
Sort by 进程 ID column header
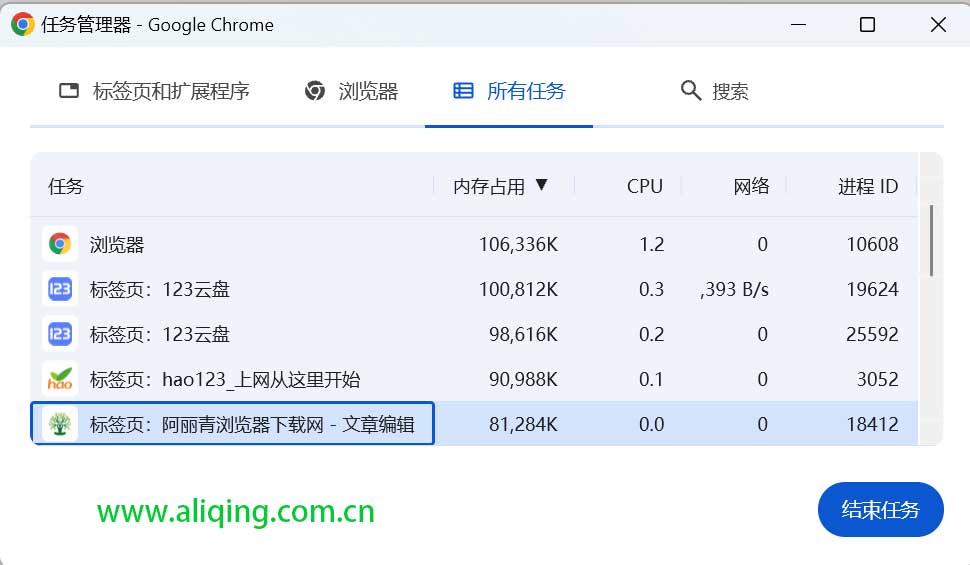pos(868,186)
